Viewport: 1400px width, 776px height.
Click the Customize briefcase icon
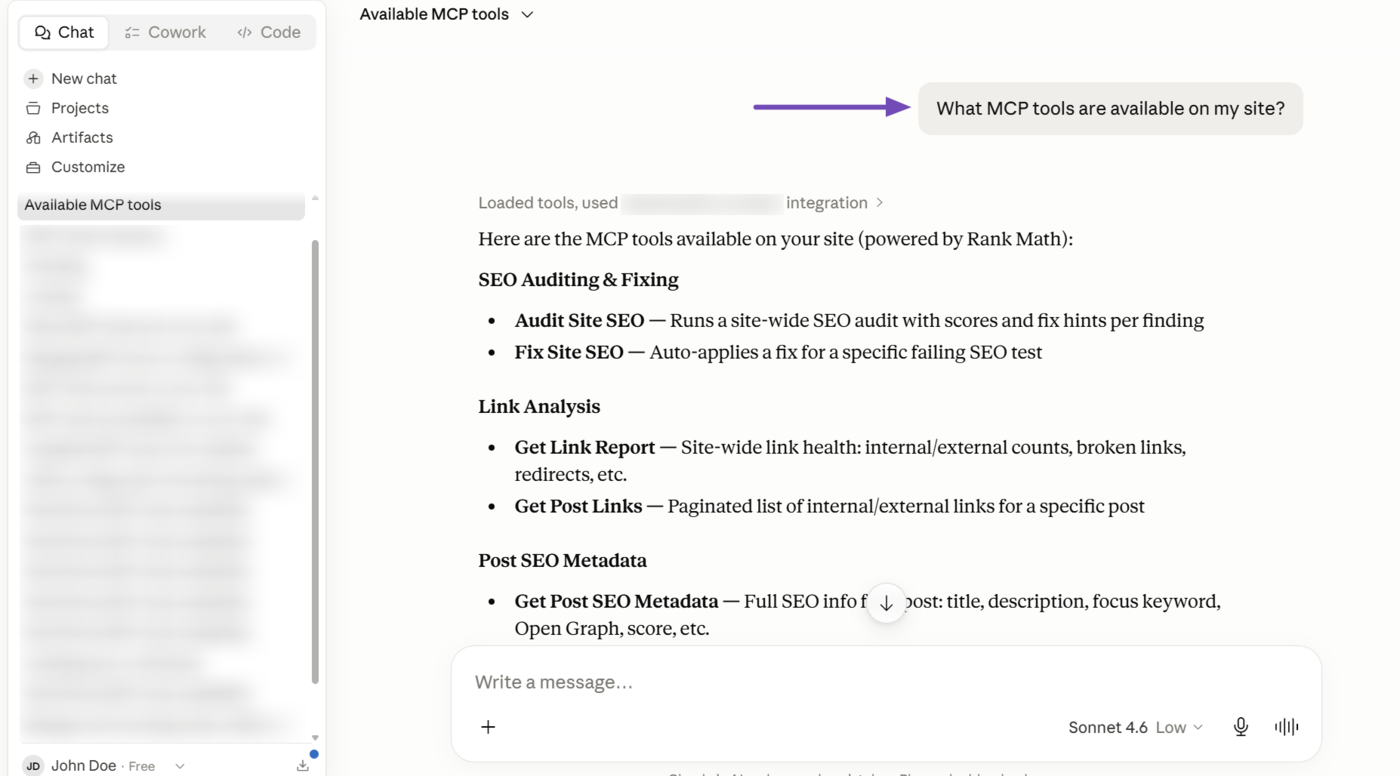tap(33, 167)
